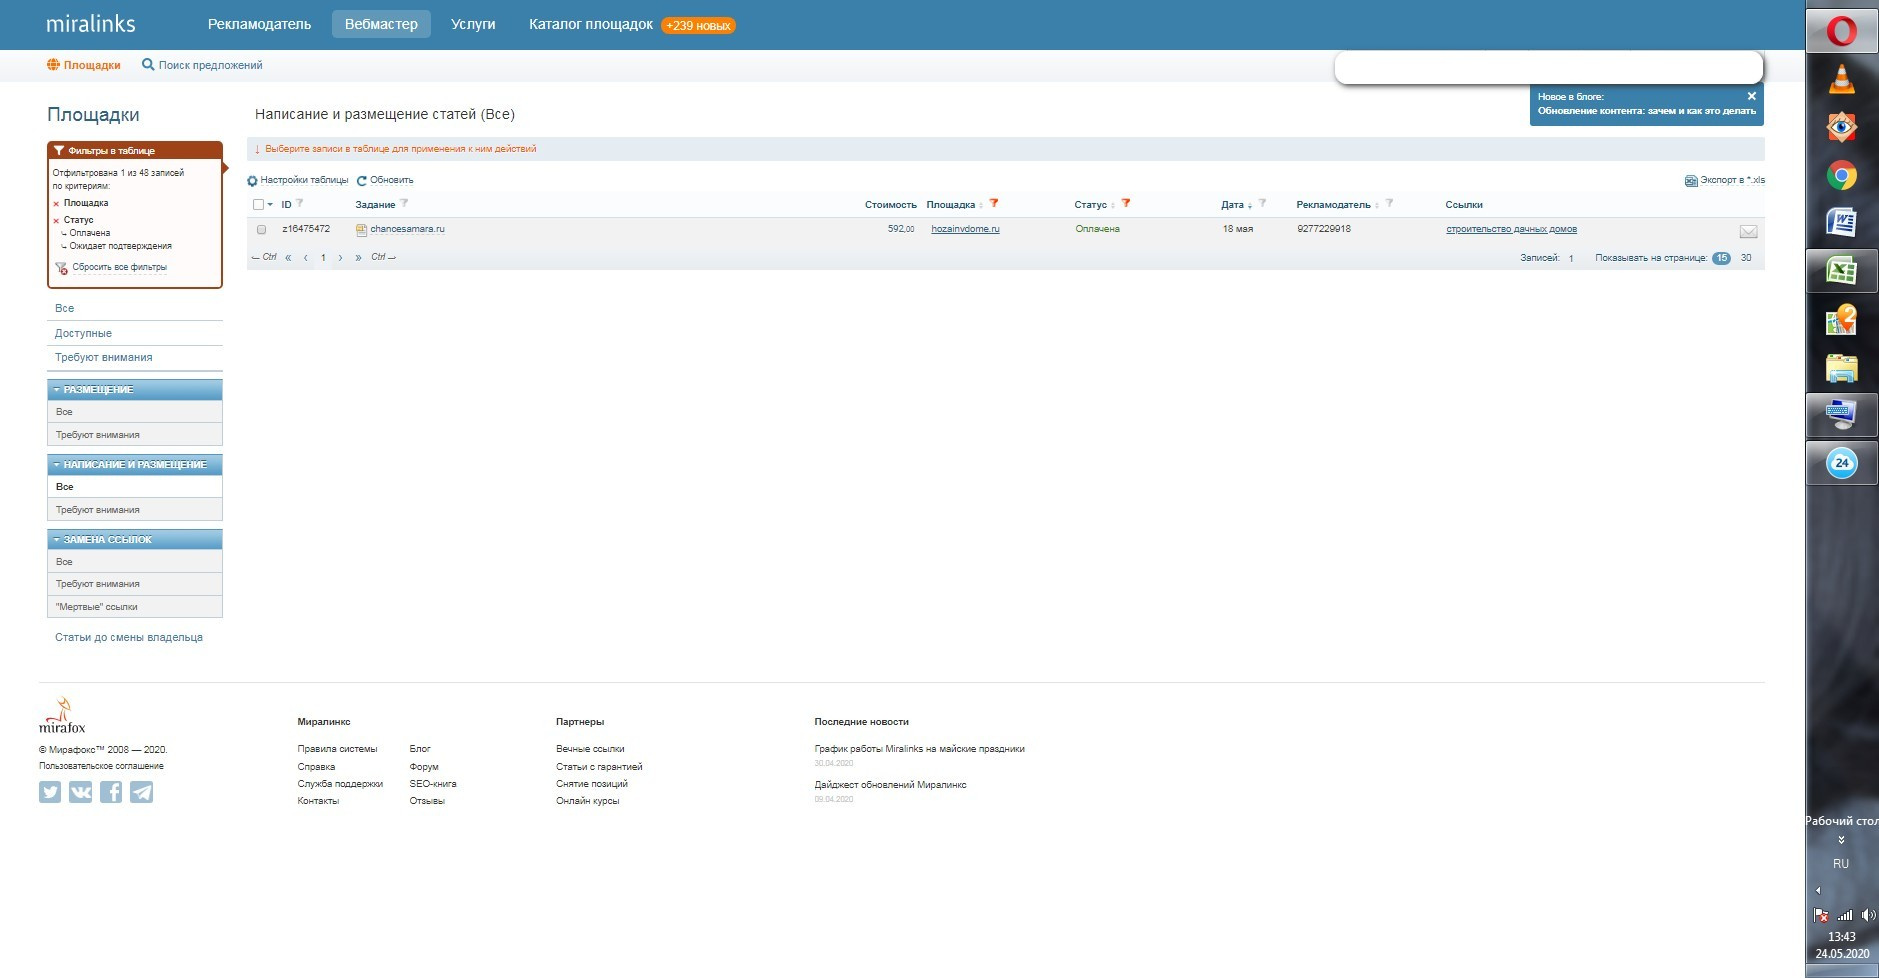Screen dimensions: 1879x978
Task: Open the hozainvdome.ru site link
Action: pos(965,229)
